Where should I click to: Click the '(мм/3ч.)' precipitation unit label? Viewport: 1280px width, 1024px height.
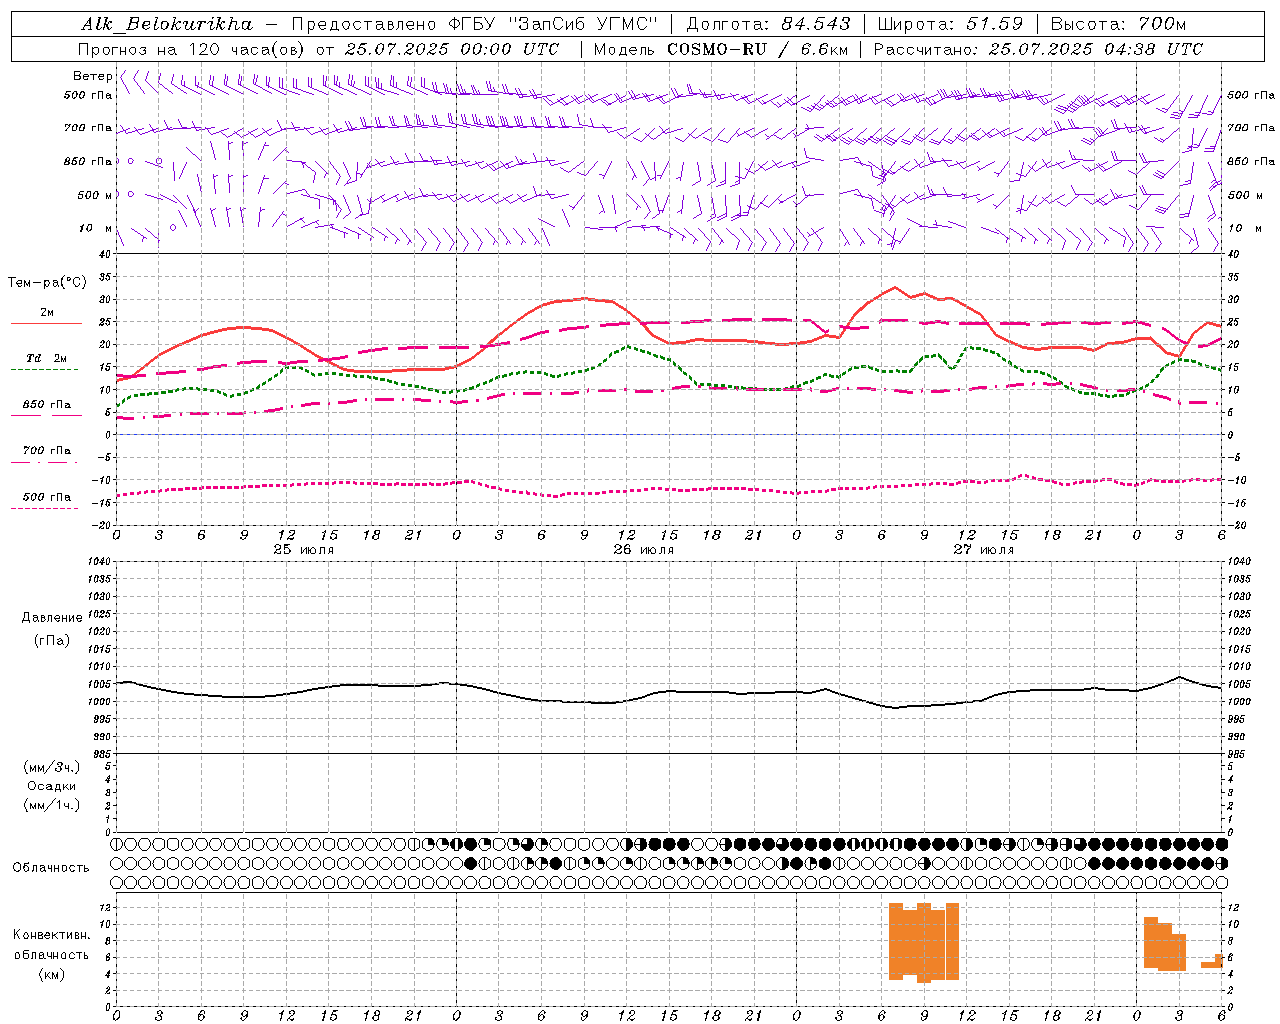click(x=52, y=767)
